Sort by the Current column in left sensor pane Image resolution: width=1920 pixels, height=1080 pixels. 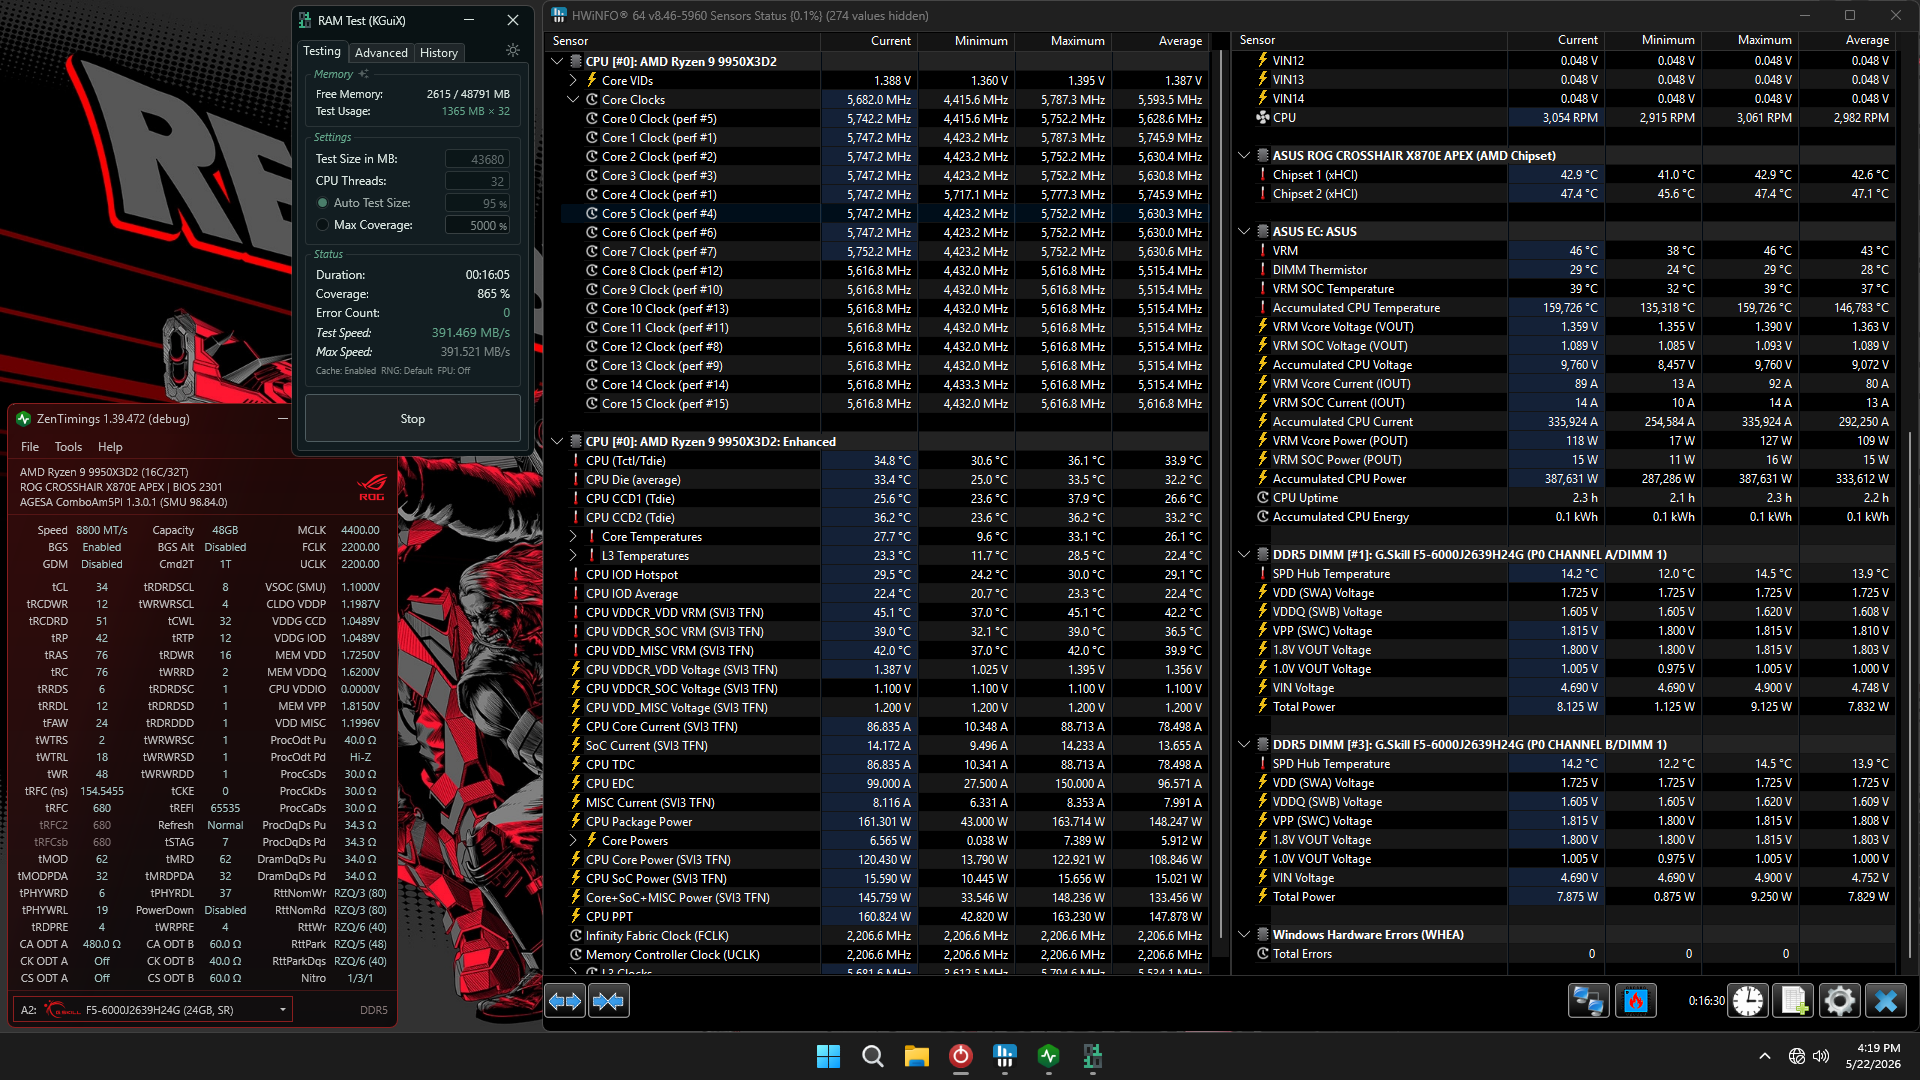(868, 41)
